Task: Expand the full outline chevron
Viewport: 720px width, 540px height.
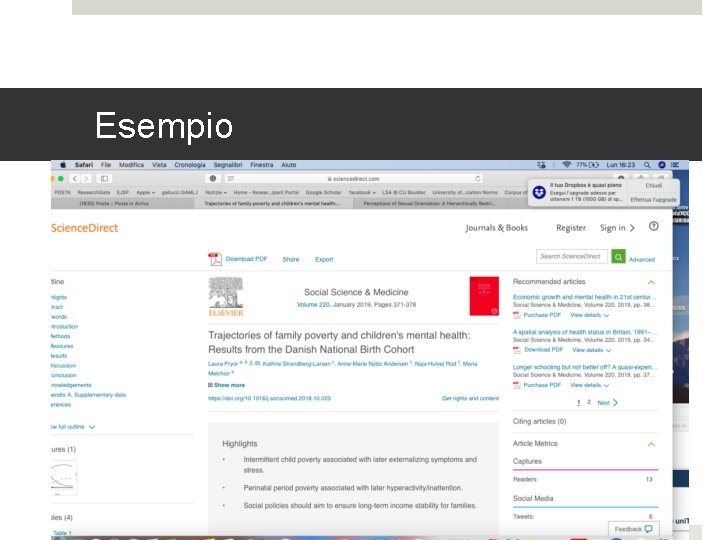Action: (x=92, y=427)
